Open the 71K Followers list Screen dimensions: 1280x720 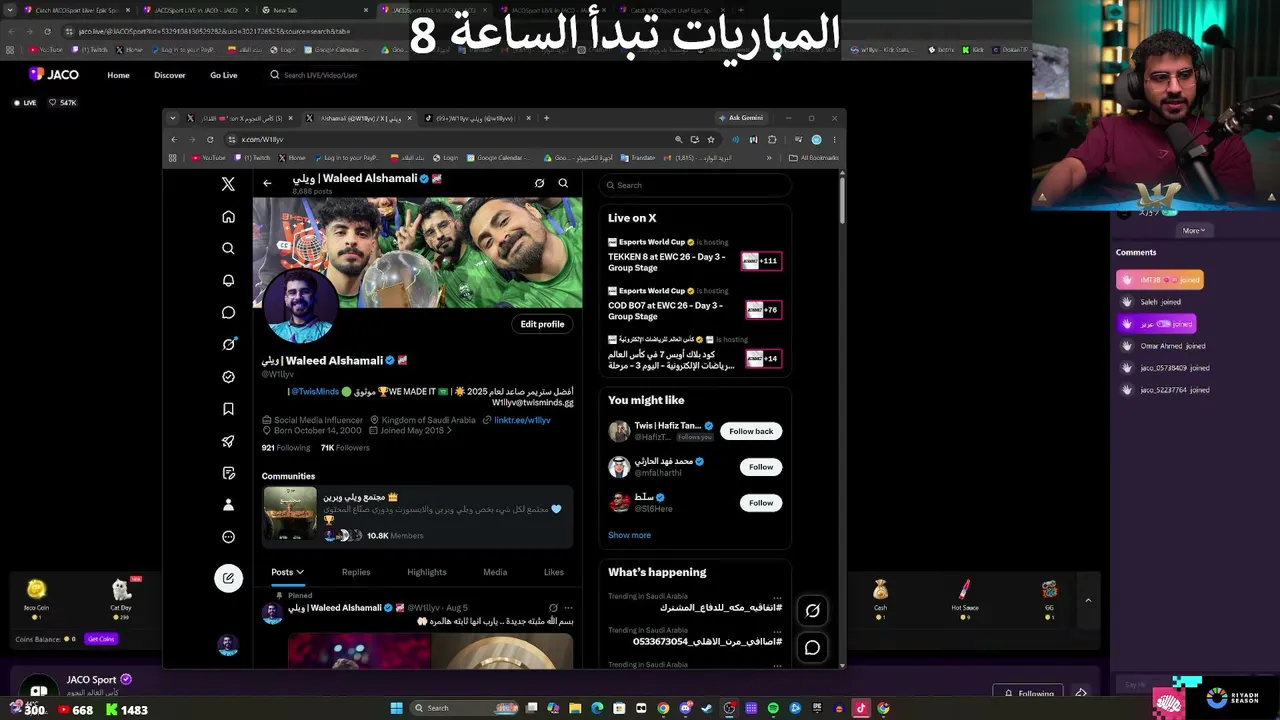tap(345, 448)
